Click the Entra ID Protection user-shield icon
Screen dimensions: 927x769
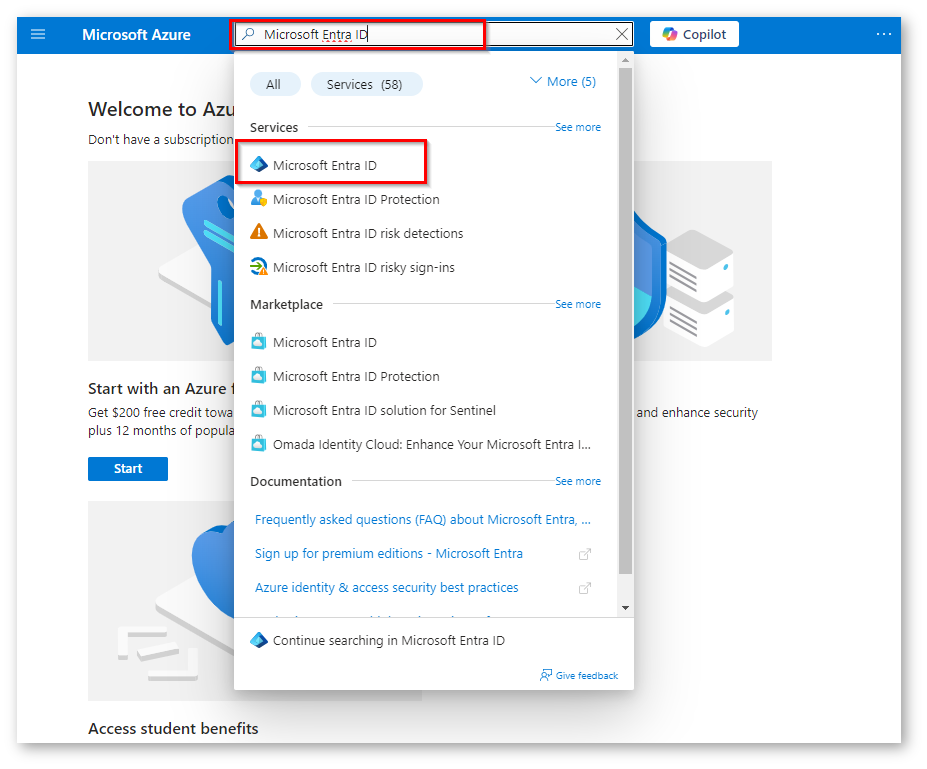[259, 198]
